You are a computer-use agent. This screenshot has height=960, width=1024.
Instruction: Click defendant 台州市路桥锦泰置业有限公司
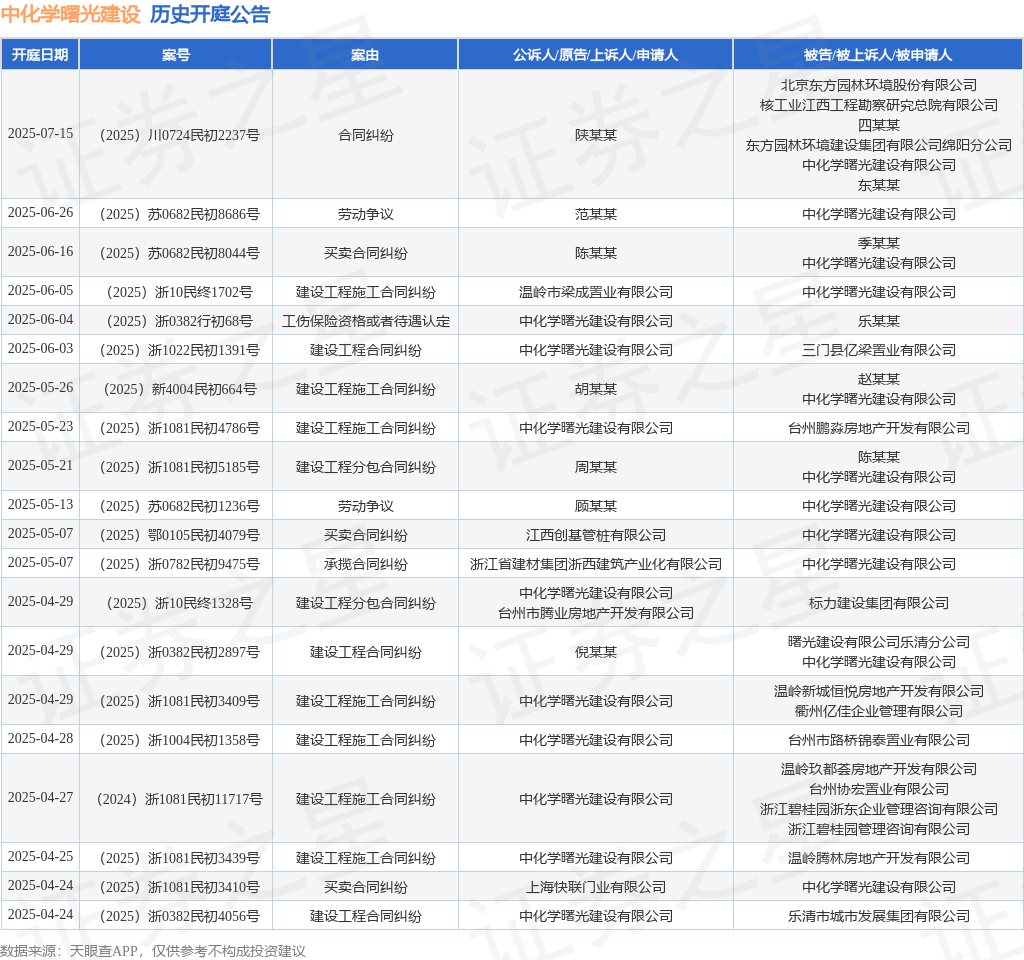(879, 740)
